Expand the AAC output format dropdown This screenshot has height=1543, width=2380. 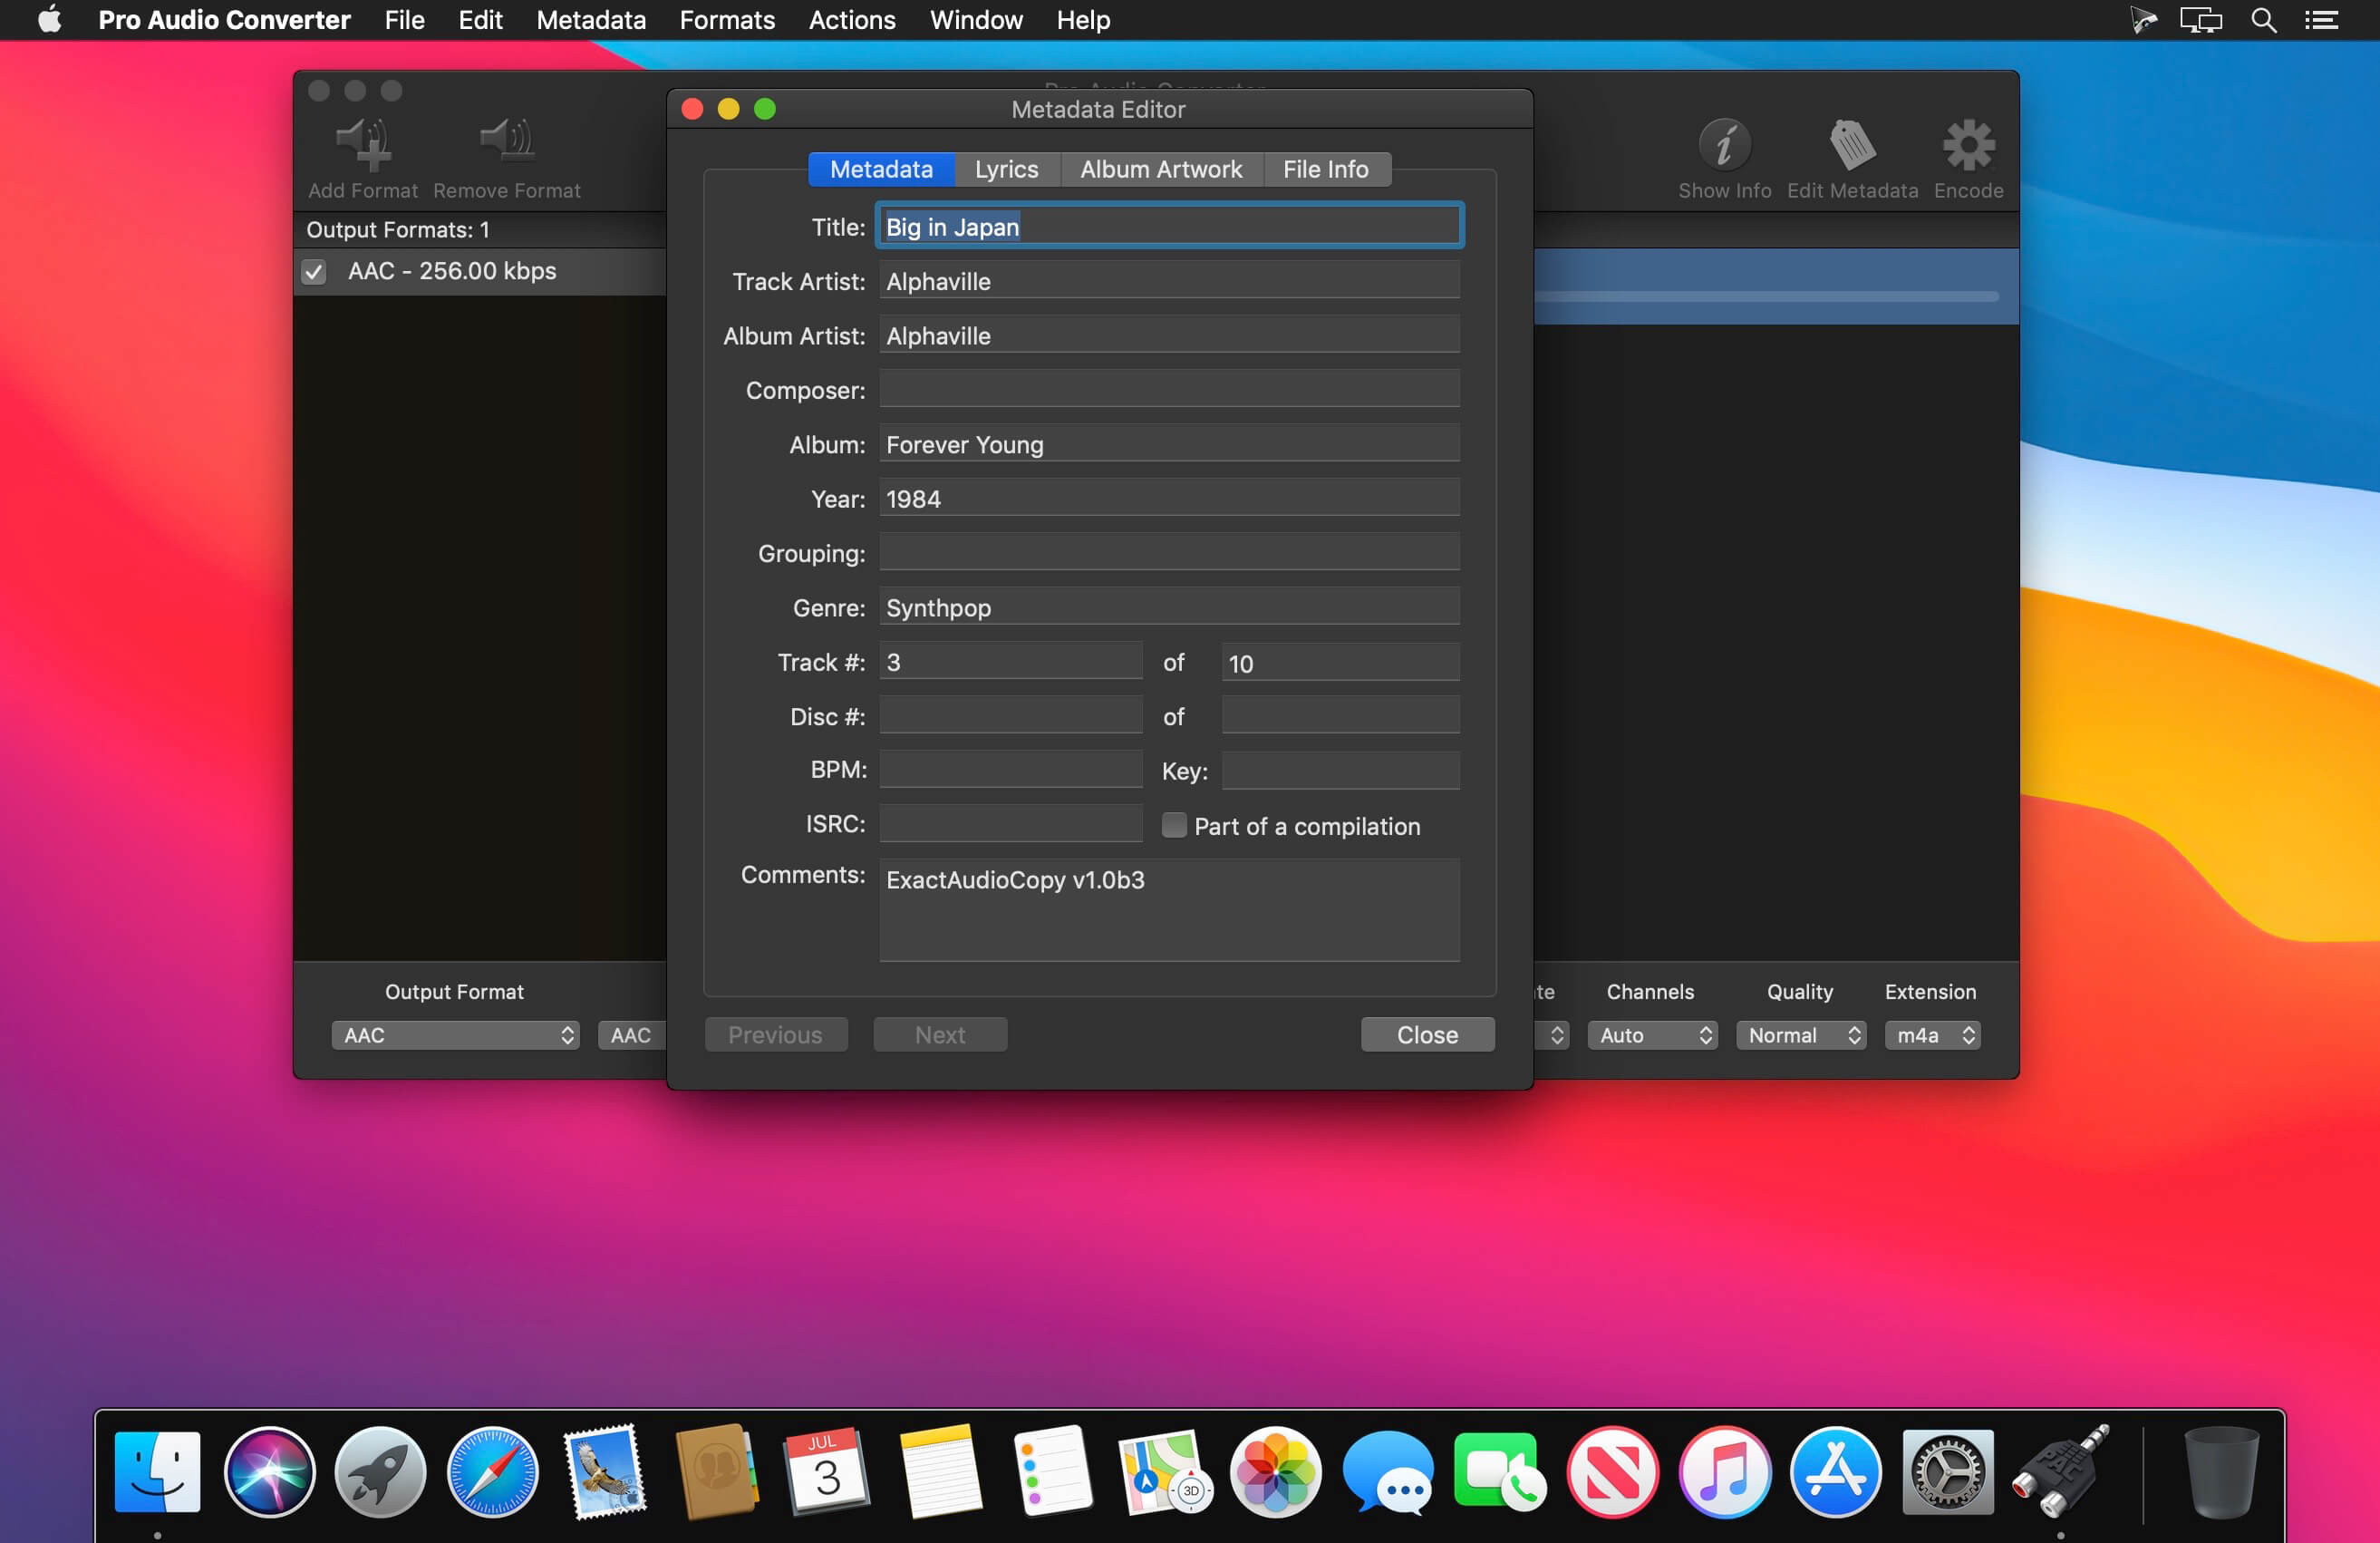click(x=451, y=1034)
